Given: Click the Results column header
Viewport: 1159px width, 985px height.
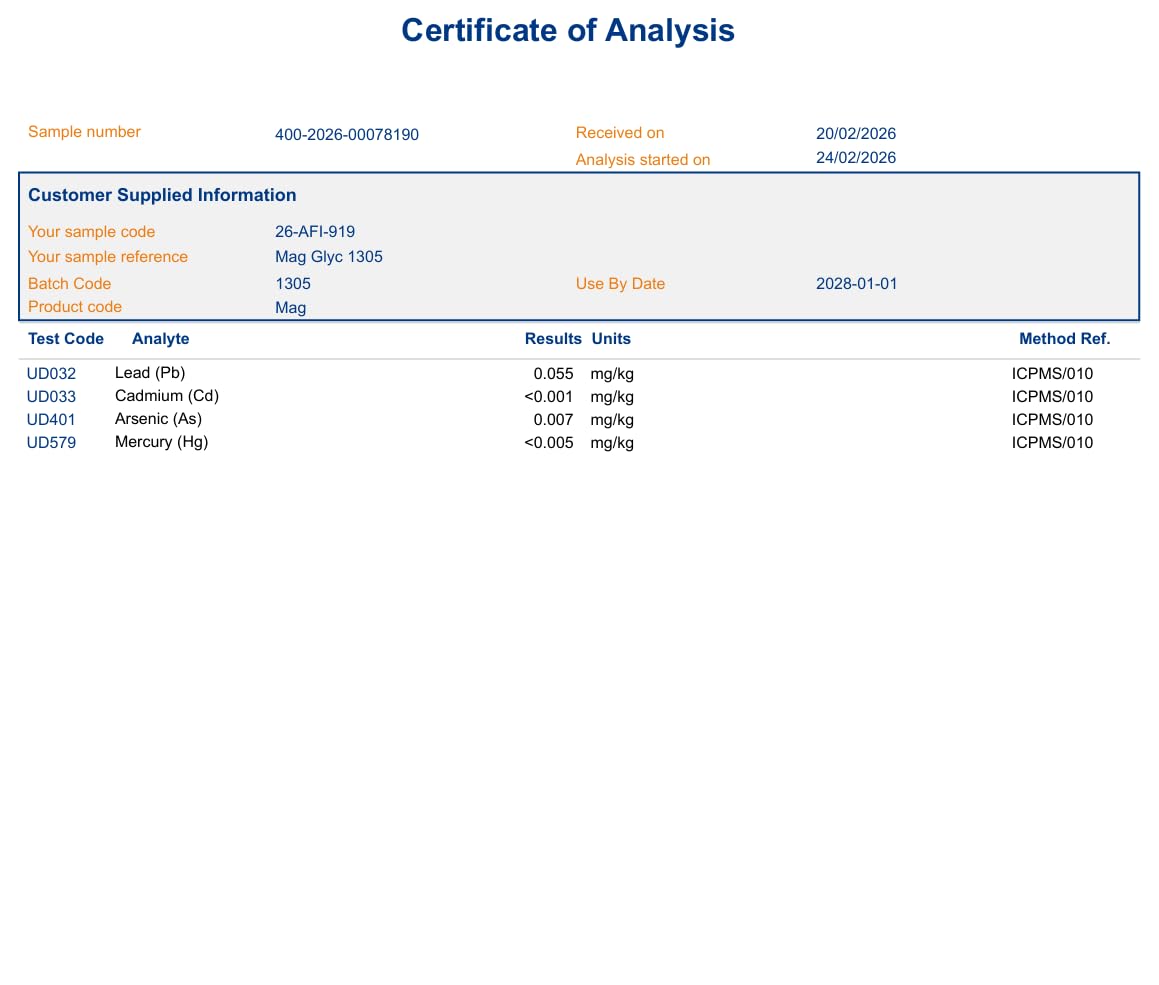Looking at the screenshot, I should [553, 339].
